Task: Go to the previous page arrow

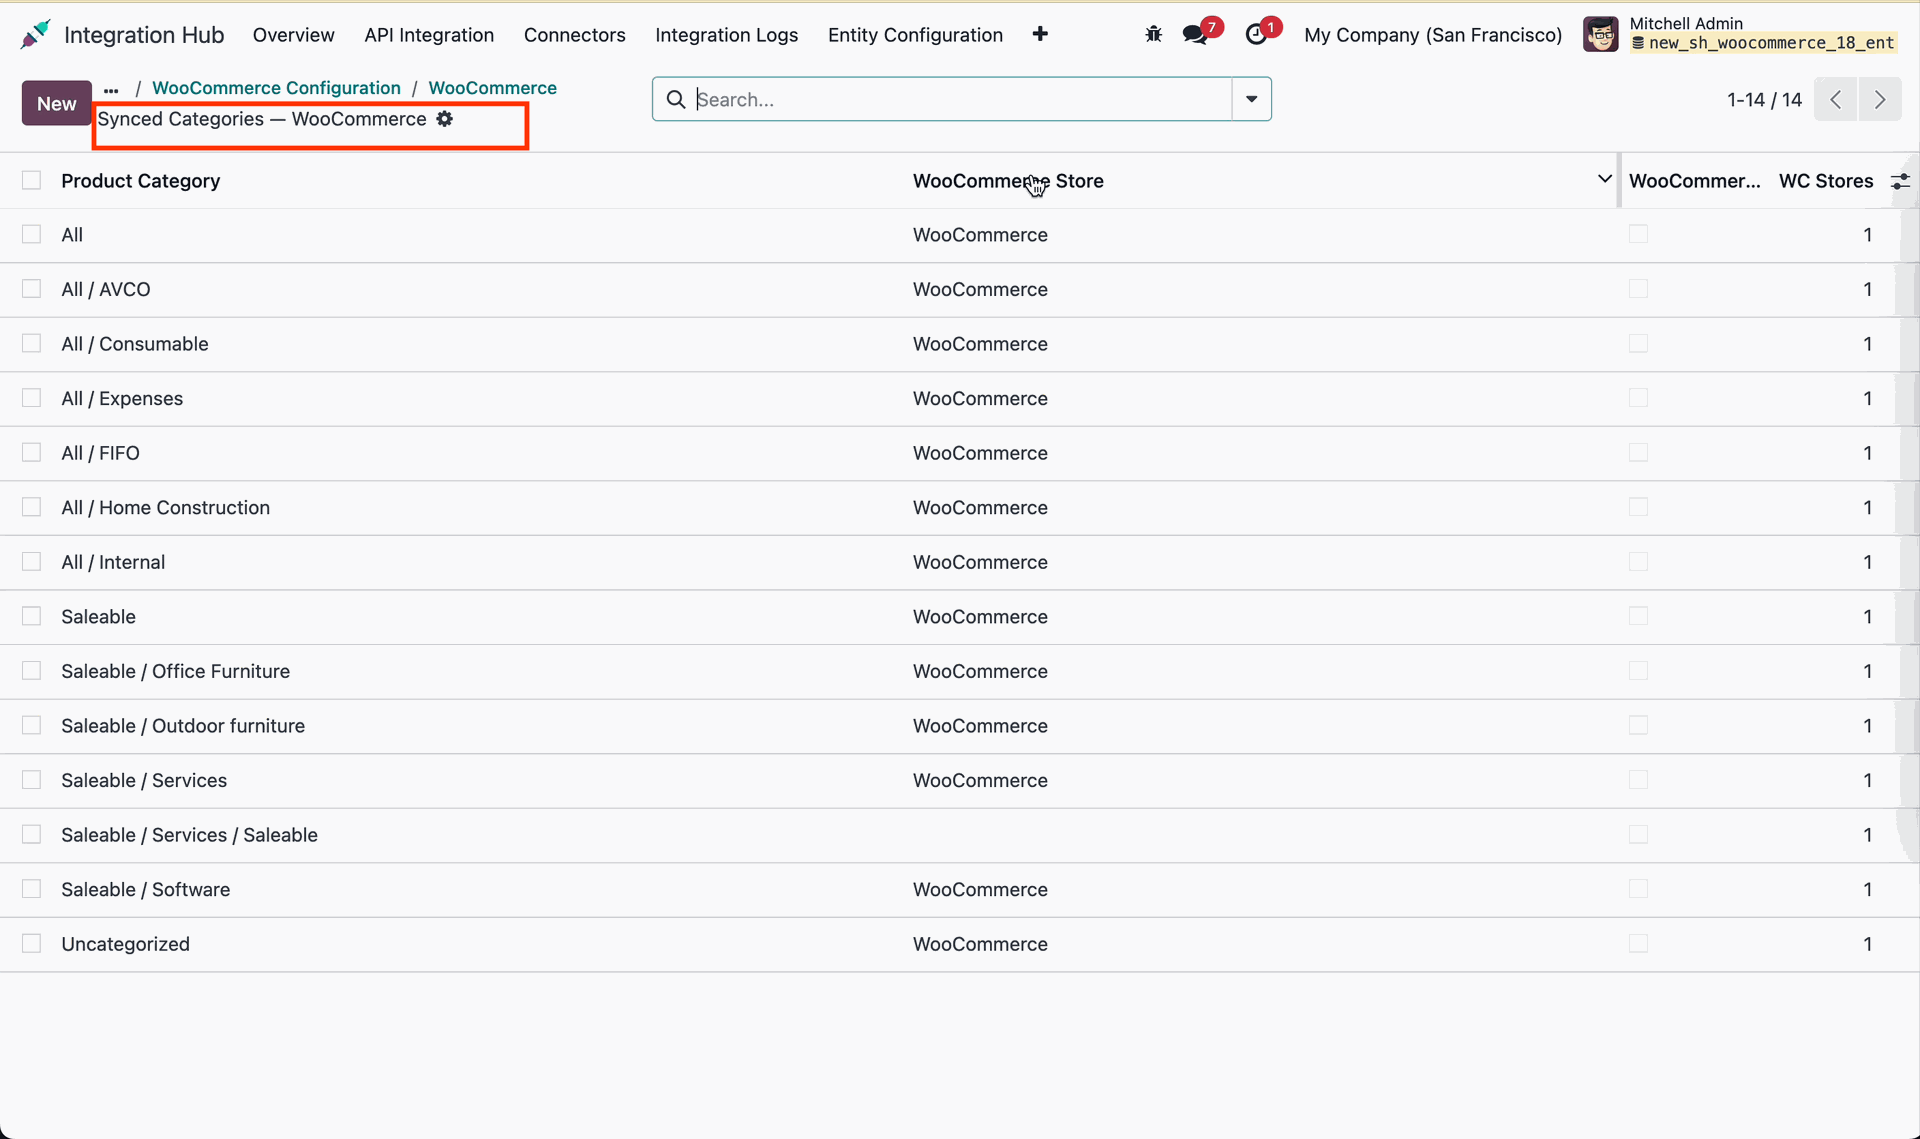Action: (1836, 99)
